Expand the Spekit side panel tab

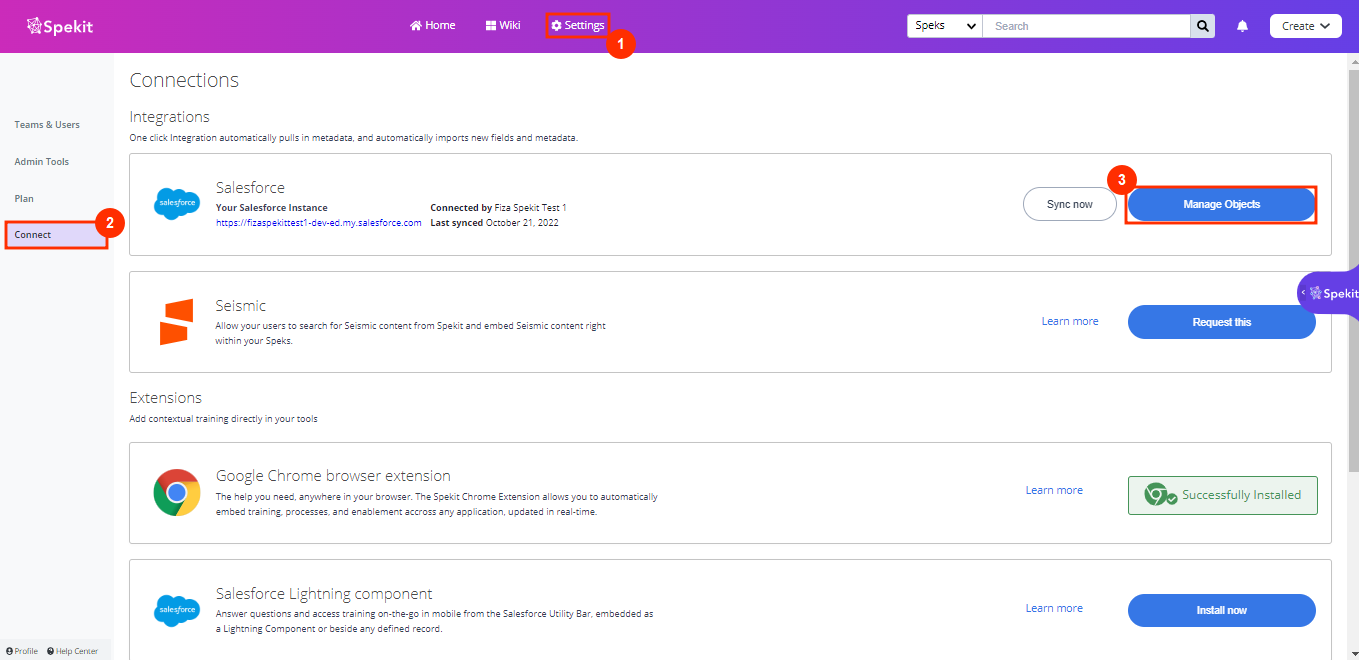[x=1329, y=293]
